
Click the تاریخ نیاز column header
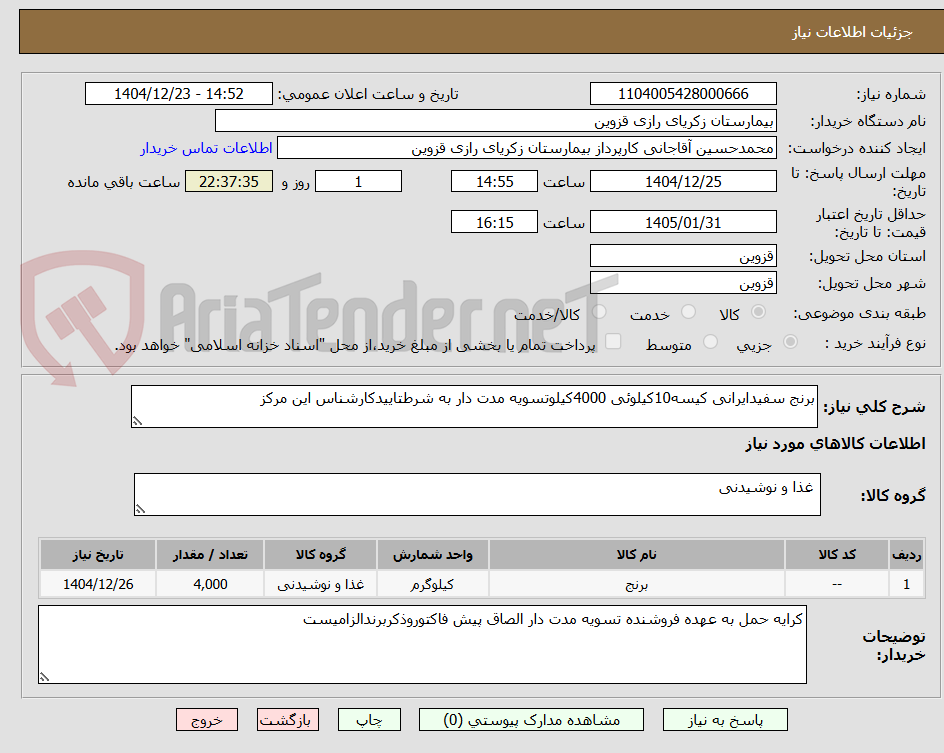(x=98, y=554)
